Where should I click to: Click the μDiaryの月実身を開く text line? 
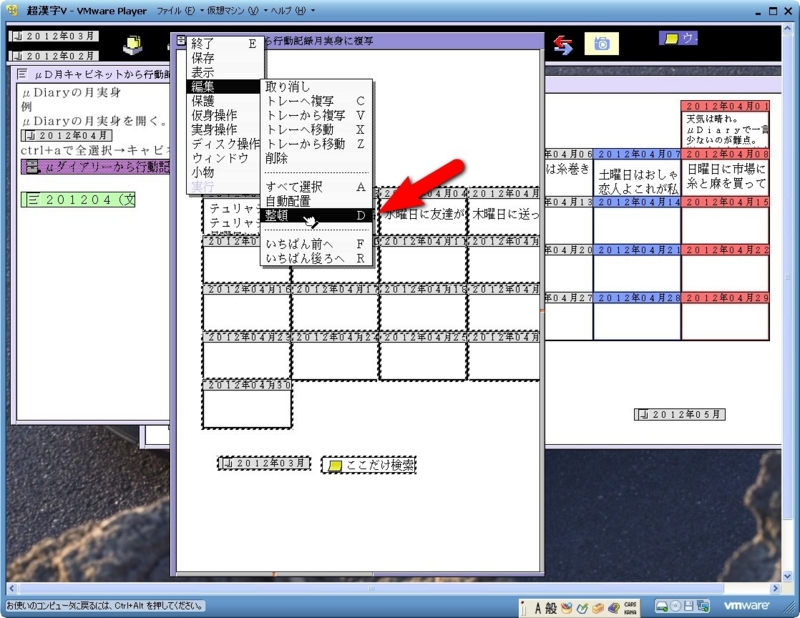point(94,121)
